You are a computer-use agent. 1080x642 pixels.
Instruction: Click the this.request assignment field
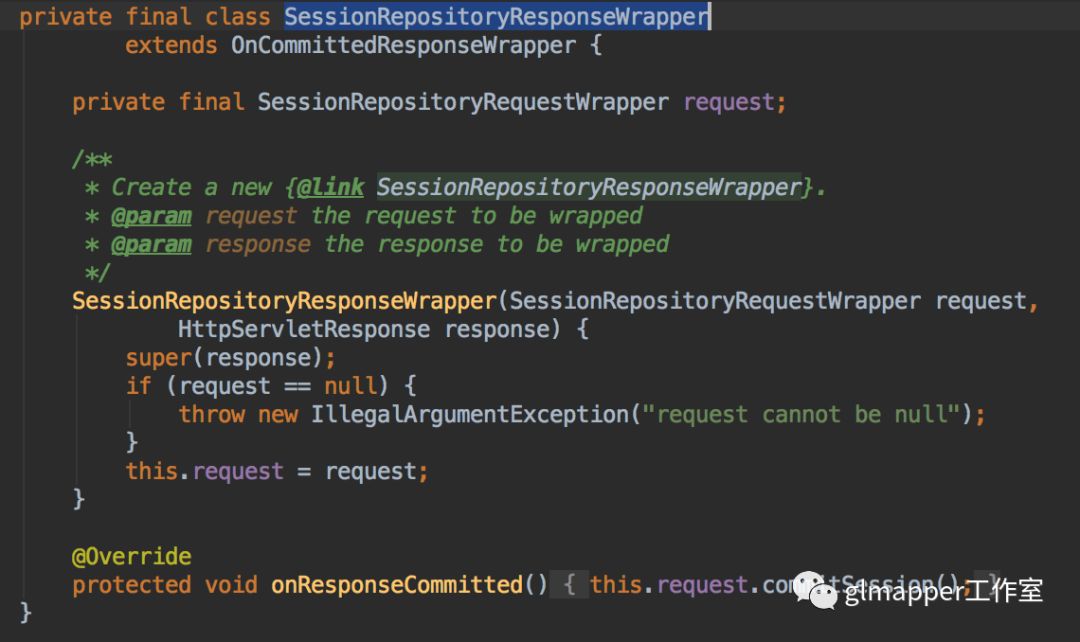(x=238, y=472)
